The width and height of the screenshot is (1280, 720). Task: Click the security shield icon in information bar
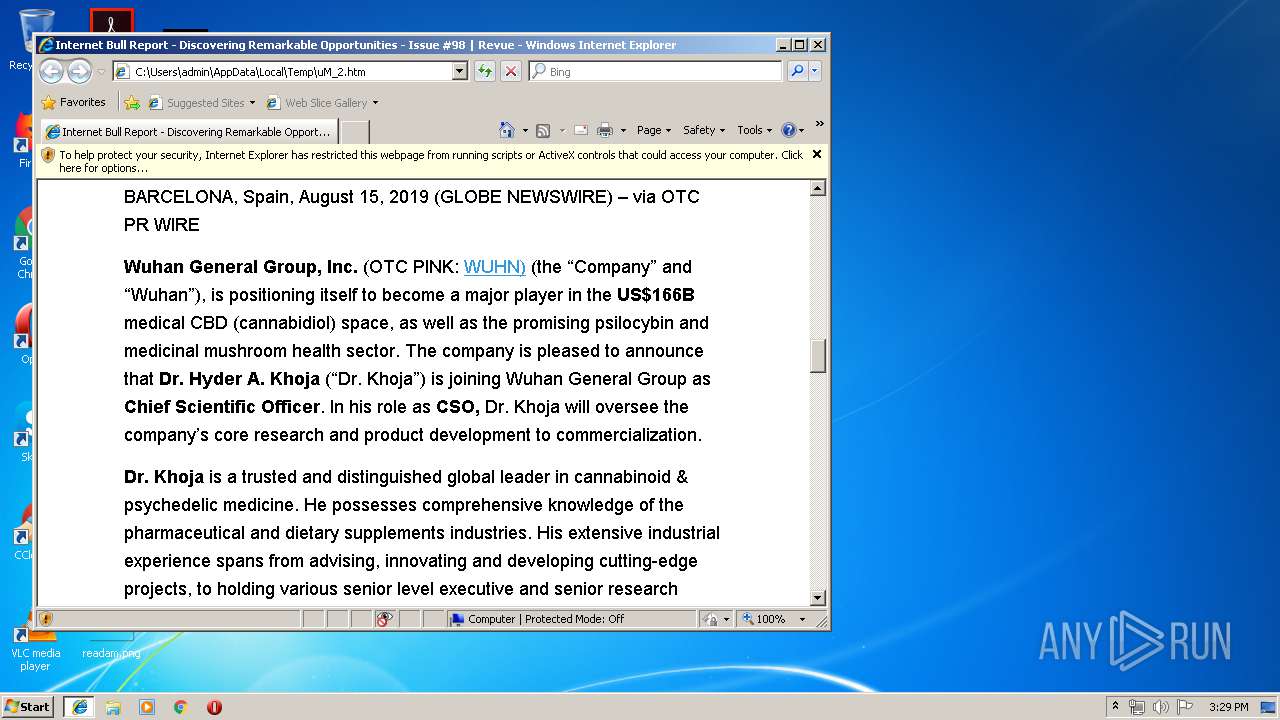(48, 155)
